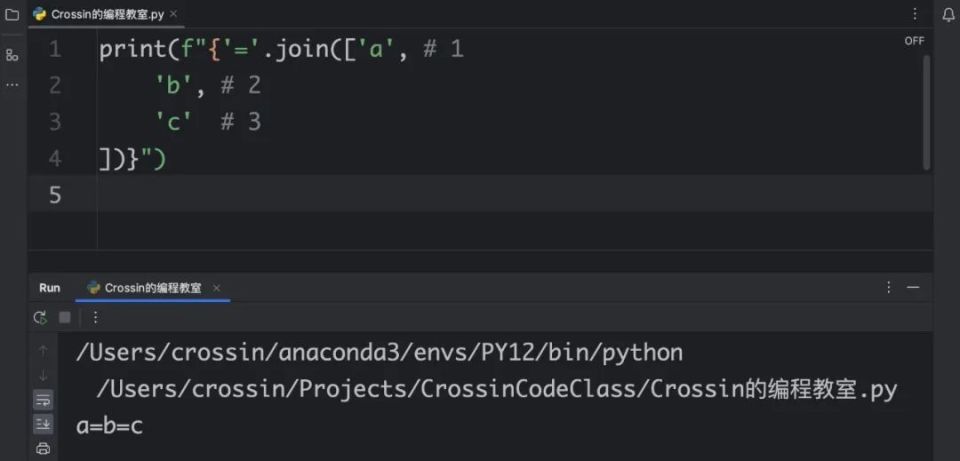The width and height of the screenshot is (960, 461).
Task: Stop the running process
Action: tap(64, 317)
